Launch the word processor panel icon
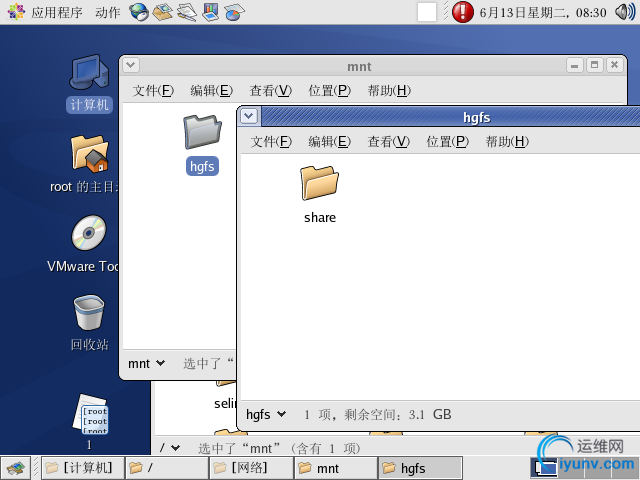The width and height of the screenshot is (640, 480). (x=187, y=12)
